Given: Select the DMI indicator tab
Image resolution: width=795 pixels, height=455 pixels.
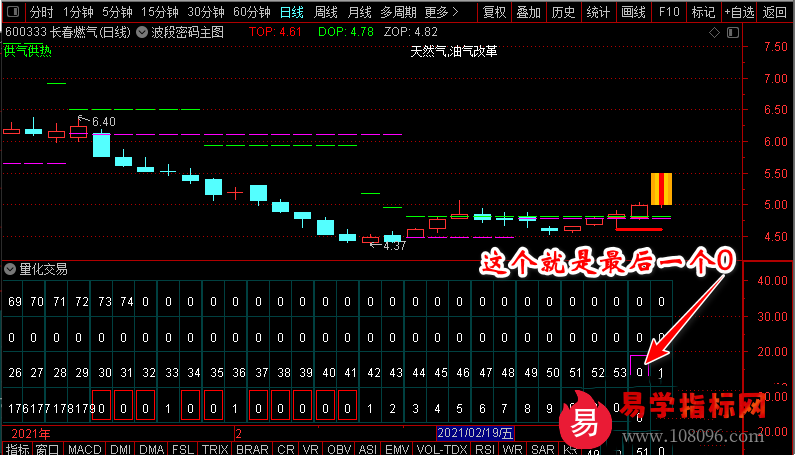Looking at the screenshot, I should pos(121,449).
